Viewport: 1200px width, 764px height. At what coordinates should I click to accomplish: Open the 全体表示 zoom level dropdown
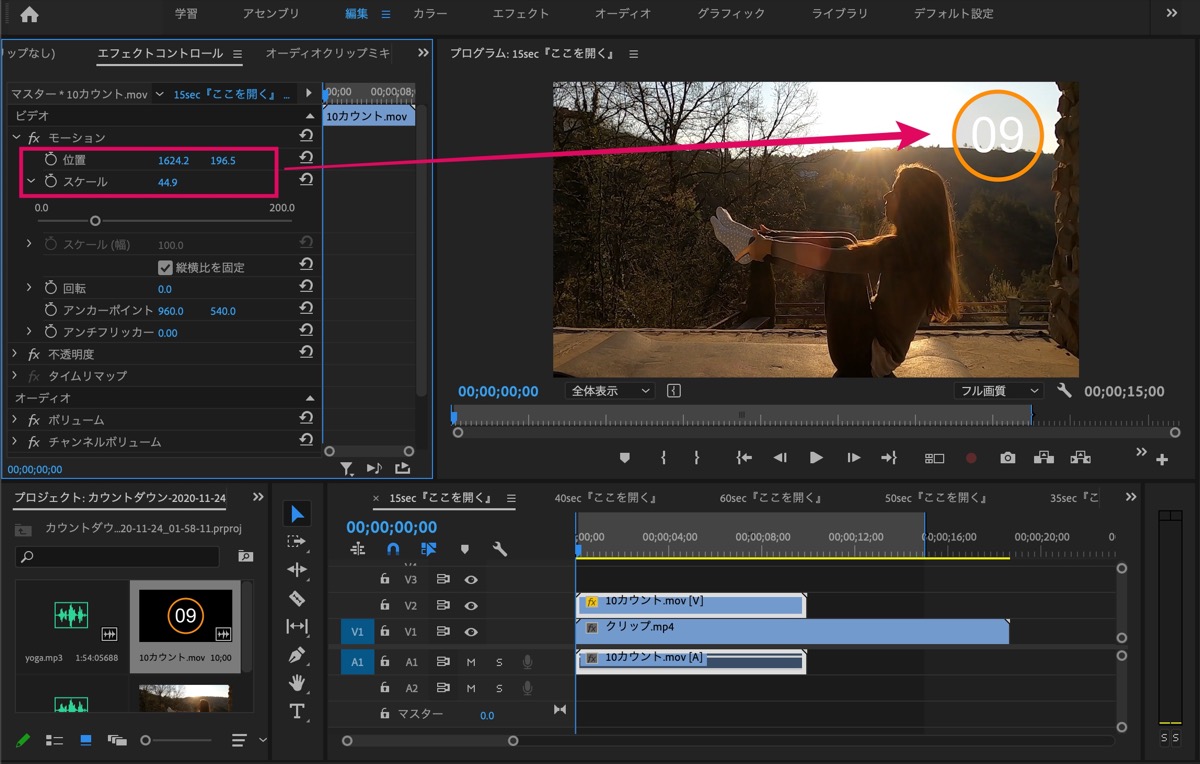(x=609, y=391)
